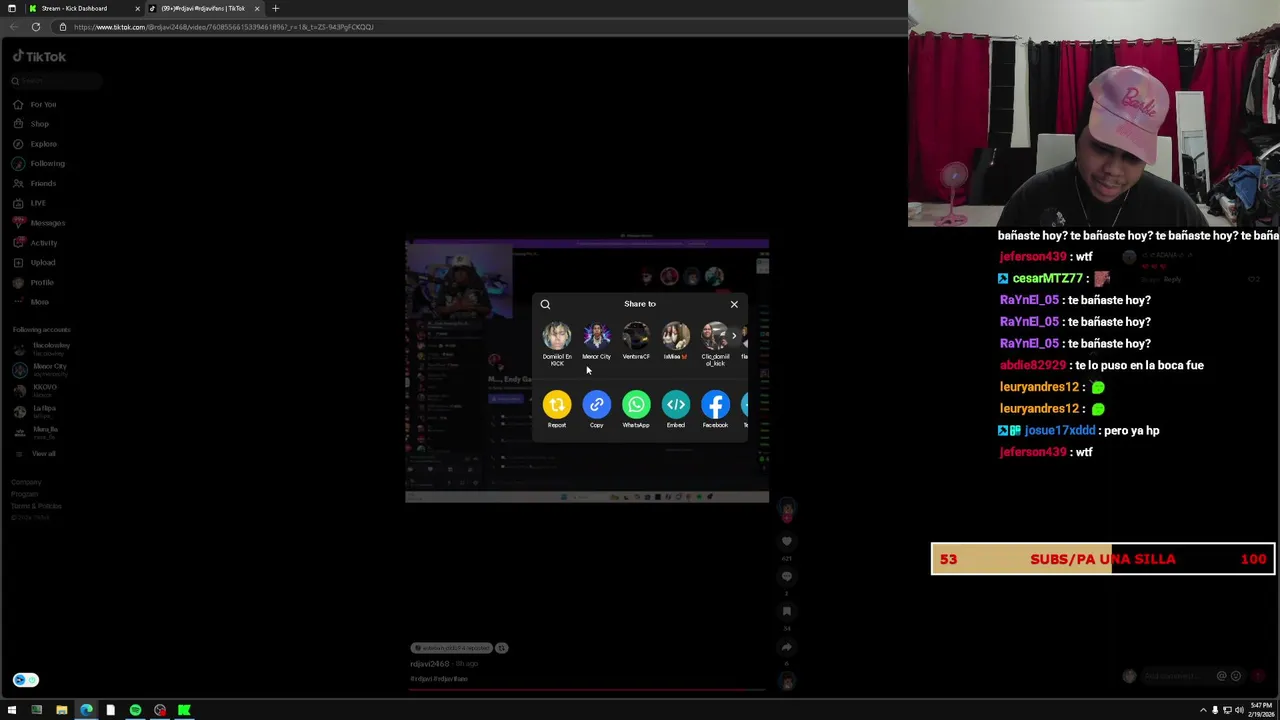Close the Kick Dashboard tab
Screen dimensions: 1280x720
point(137,8)
